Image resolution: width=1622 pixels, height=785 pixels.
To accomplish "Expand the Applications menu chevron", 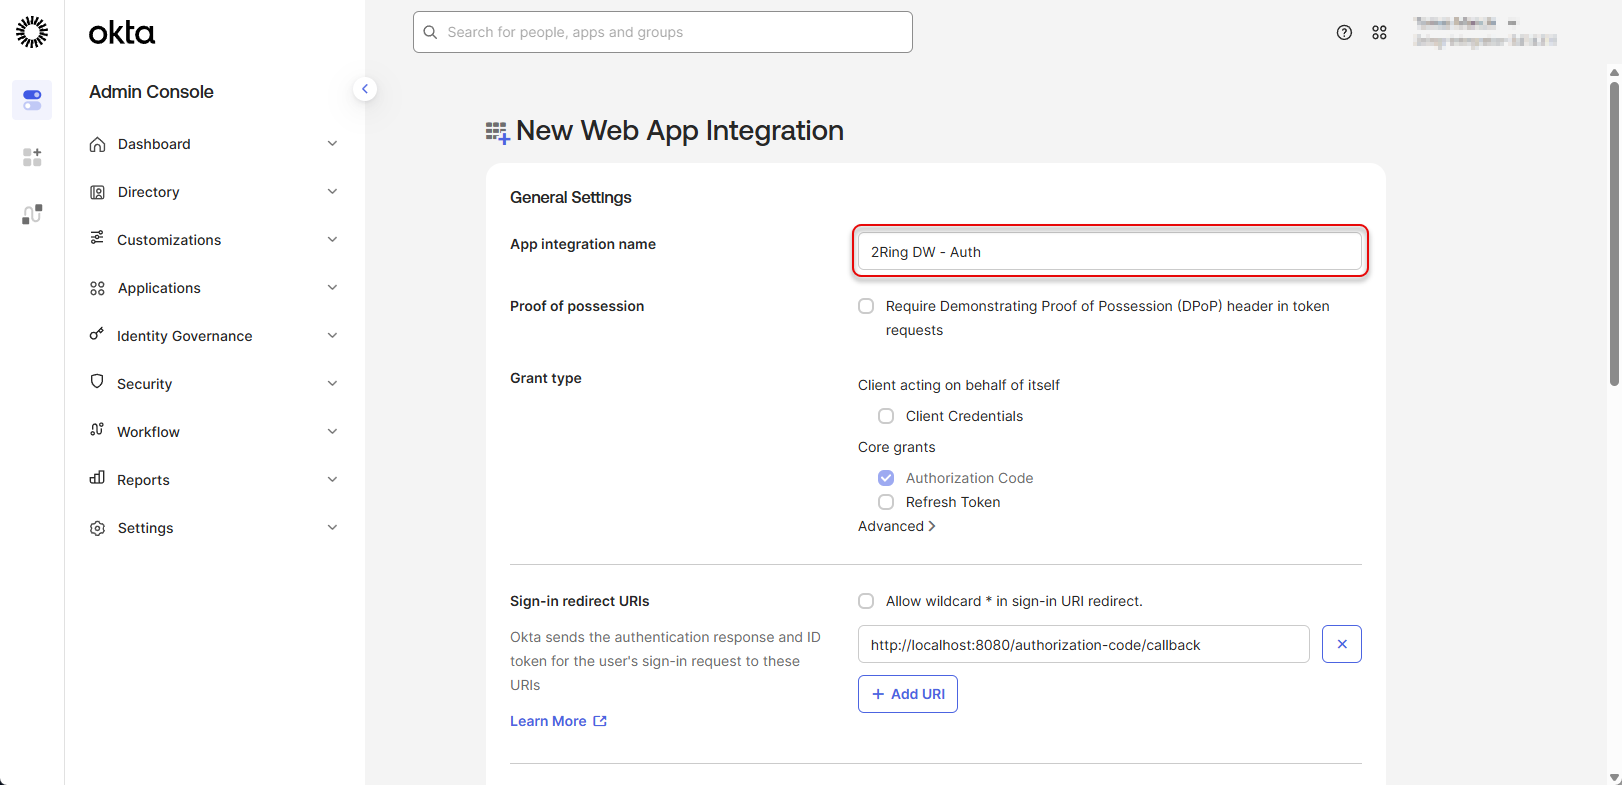I will click(x=332, y=288).
